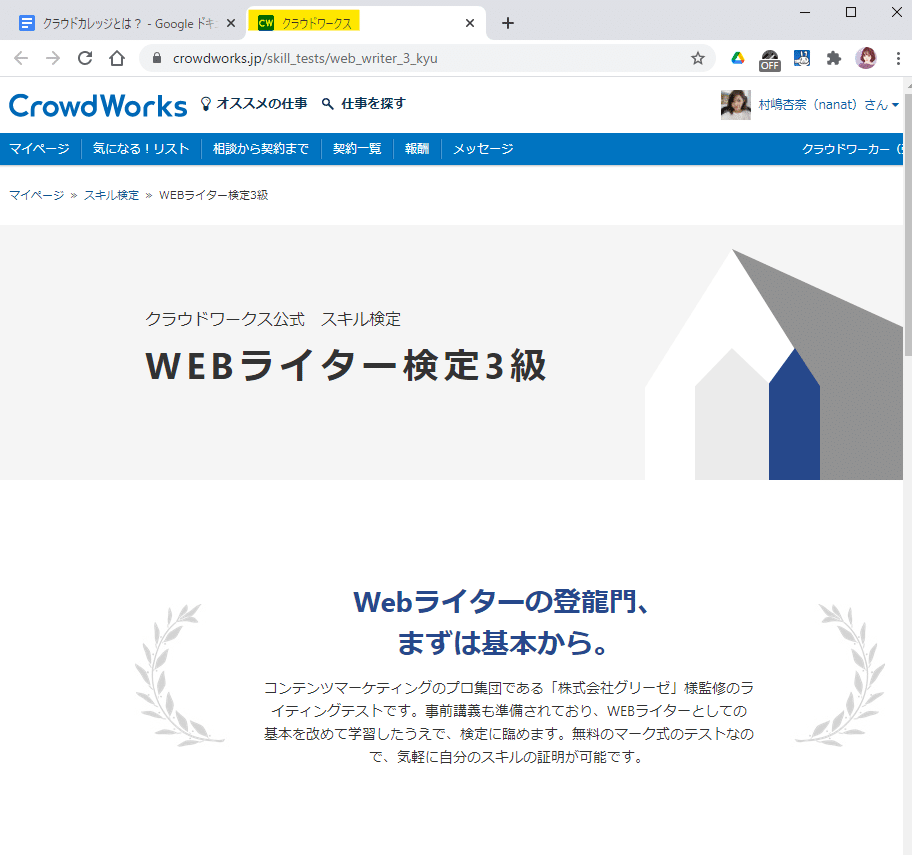Screen dimensions: 912x855
Task: Bookmark the page with the star
Action: 697,59
